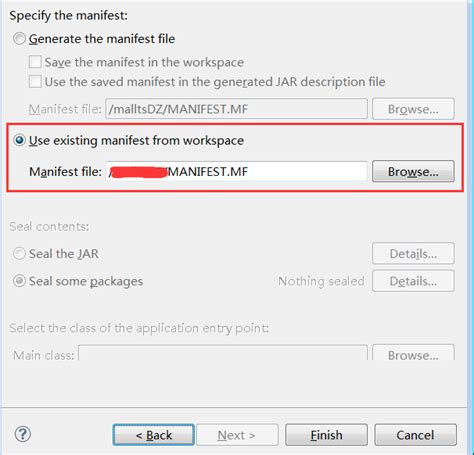Click the Nothing sealed status label
This screenshot has width=474, height=455.
[321, 281]
